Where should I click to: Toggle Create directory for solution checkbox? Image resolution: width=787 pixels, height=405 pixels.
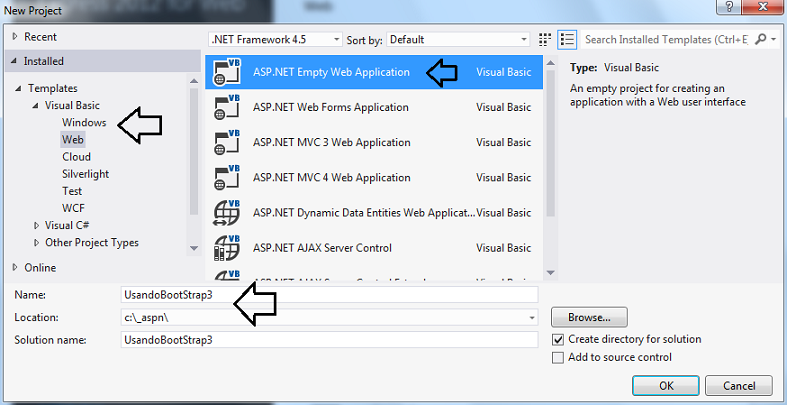[x=558, y=340]
